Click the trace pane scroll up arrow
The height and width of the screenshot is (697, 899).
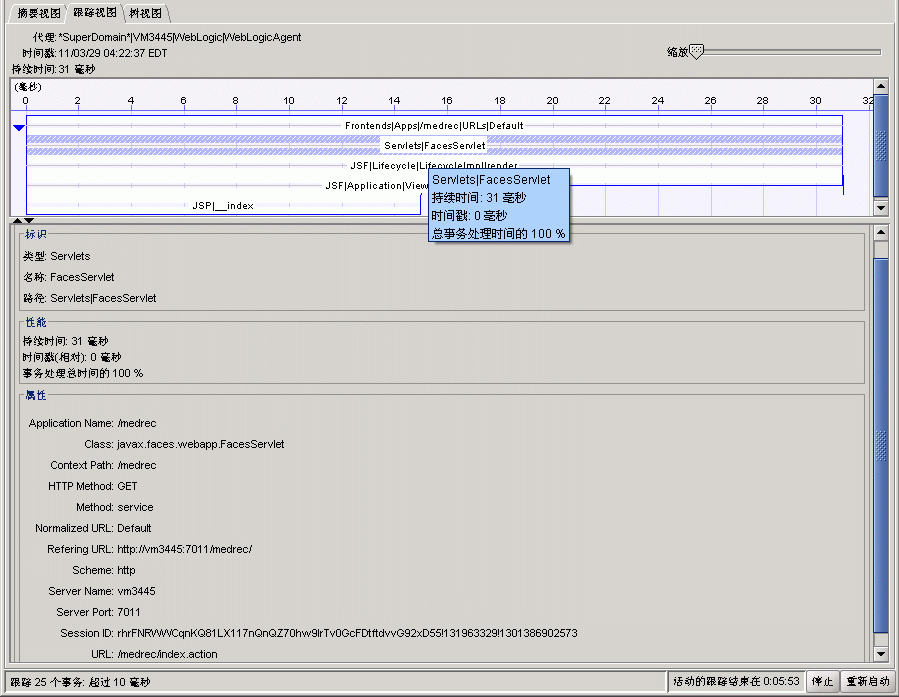click(881, 87)
